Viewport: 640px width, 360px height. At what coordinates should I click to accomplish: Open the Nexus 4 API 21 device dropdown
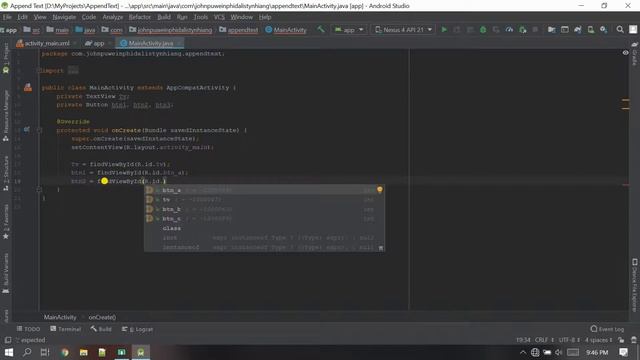[403, 30]
